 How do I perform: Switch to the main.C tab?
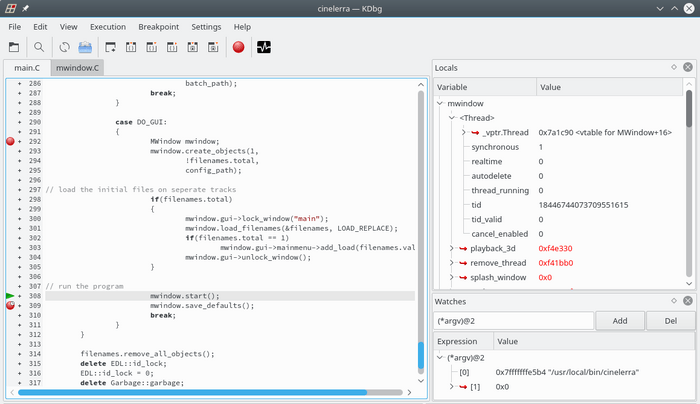(x=27, y=67)
